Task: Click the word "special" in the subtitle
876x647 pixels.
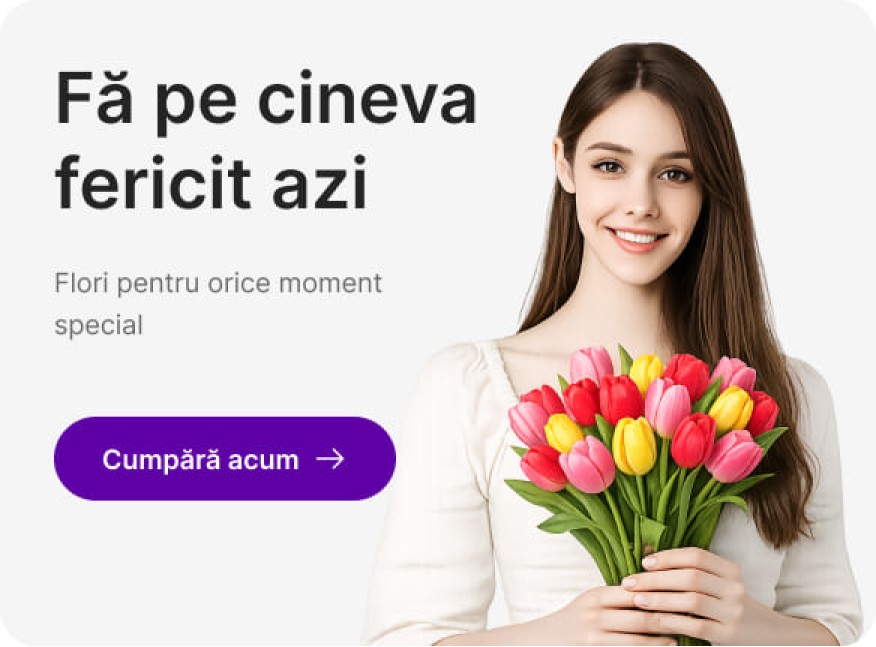Action: point(99,325)
